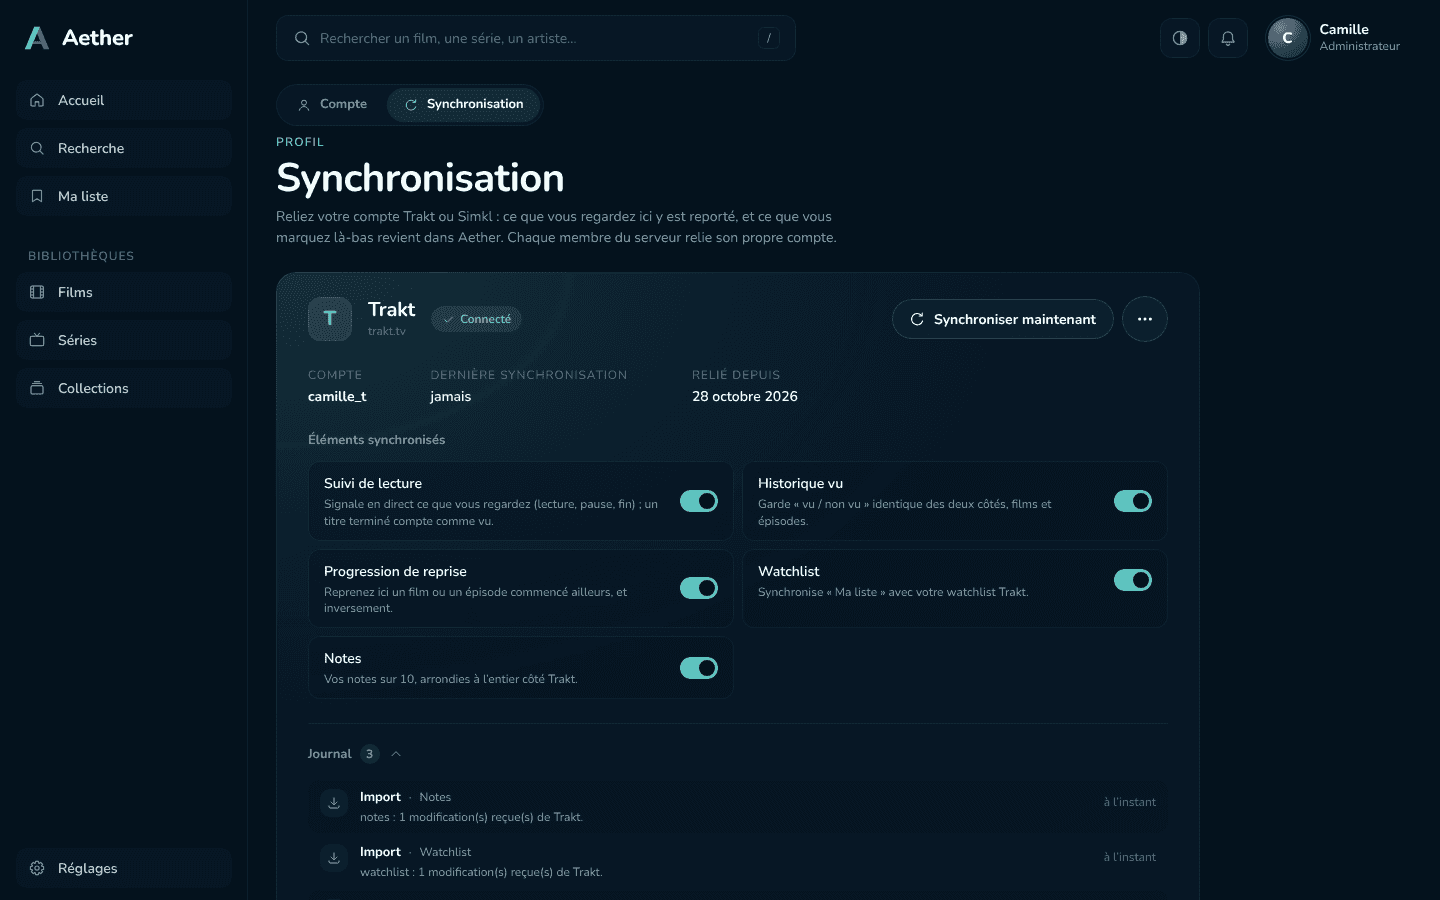1440x900 pixels.
Task: Toggle Historique vu switch
Action: point(1133,501)
